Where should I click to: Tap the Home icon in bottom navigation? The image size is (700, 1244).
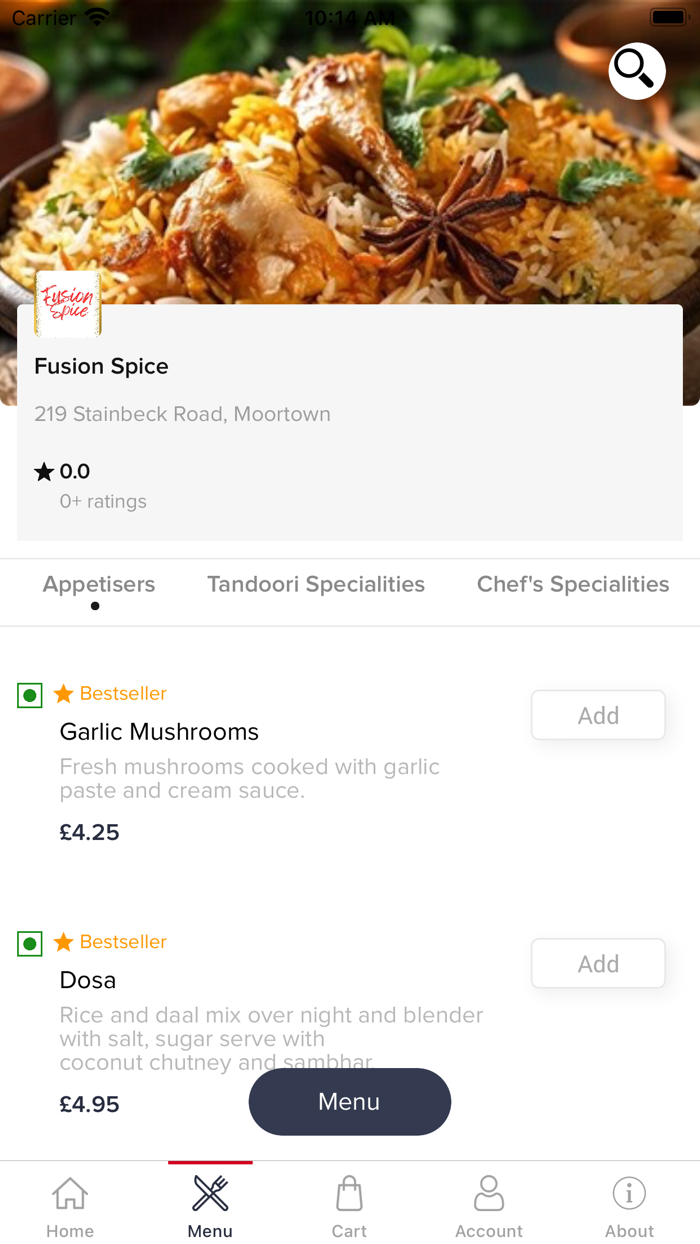point(69,1194)
